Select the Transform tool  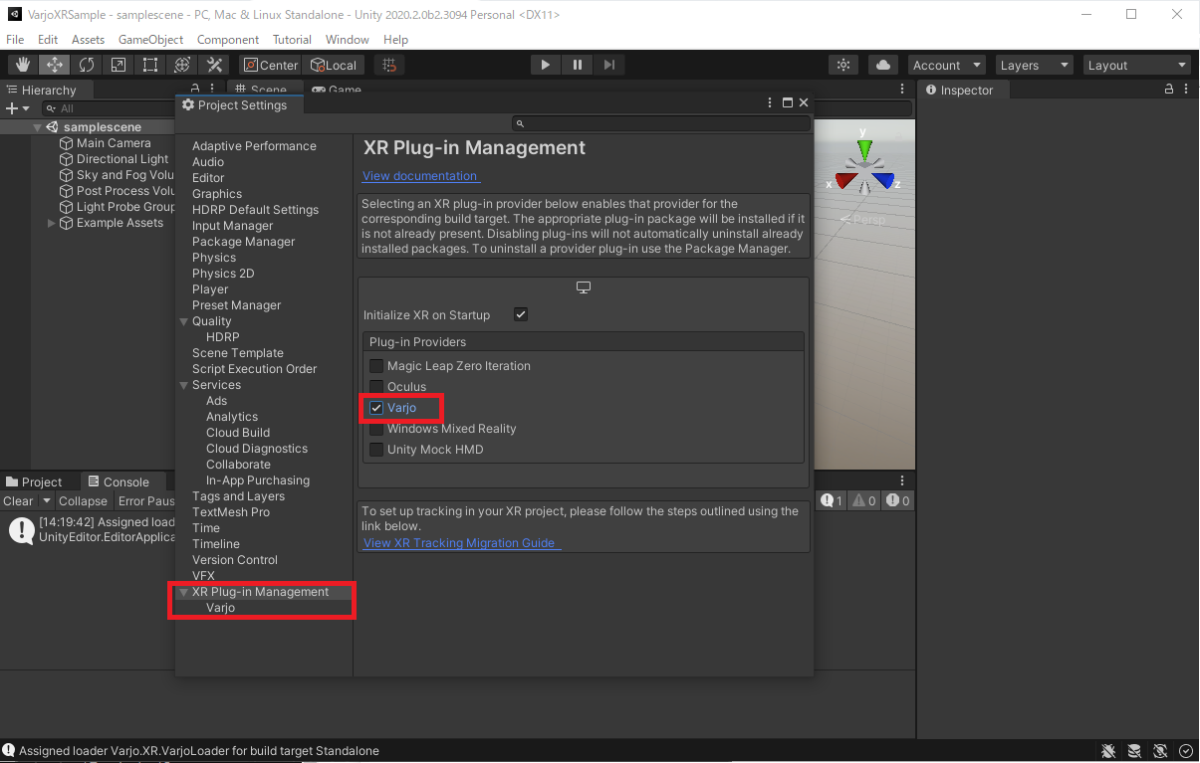pyautogui.click(x=182, y=65)
